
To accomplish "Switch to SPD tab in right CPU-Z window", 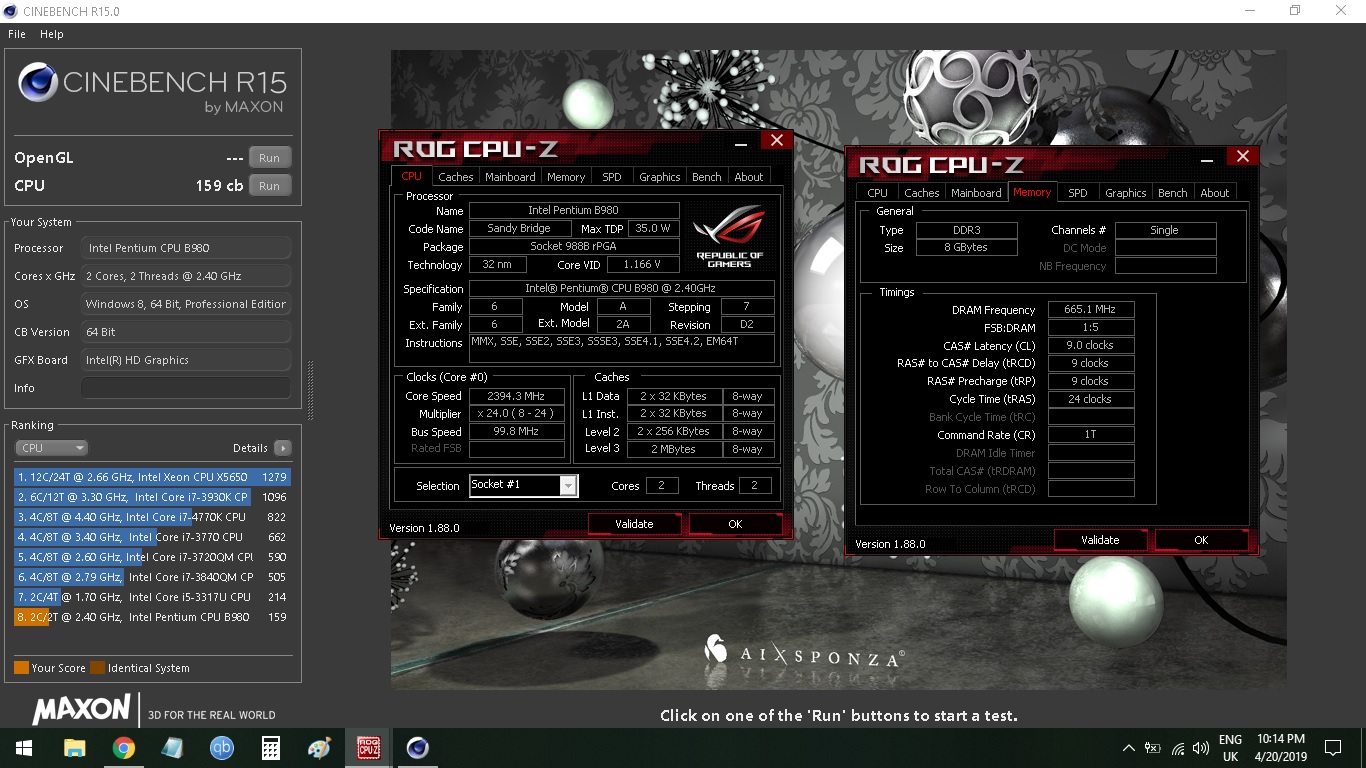I will [1078, 193].
